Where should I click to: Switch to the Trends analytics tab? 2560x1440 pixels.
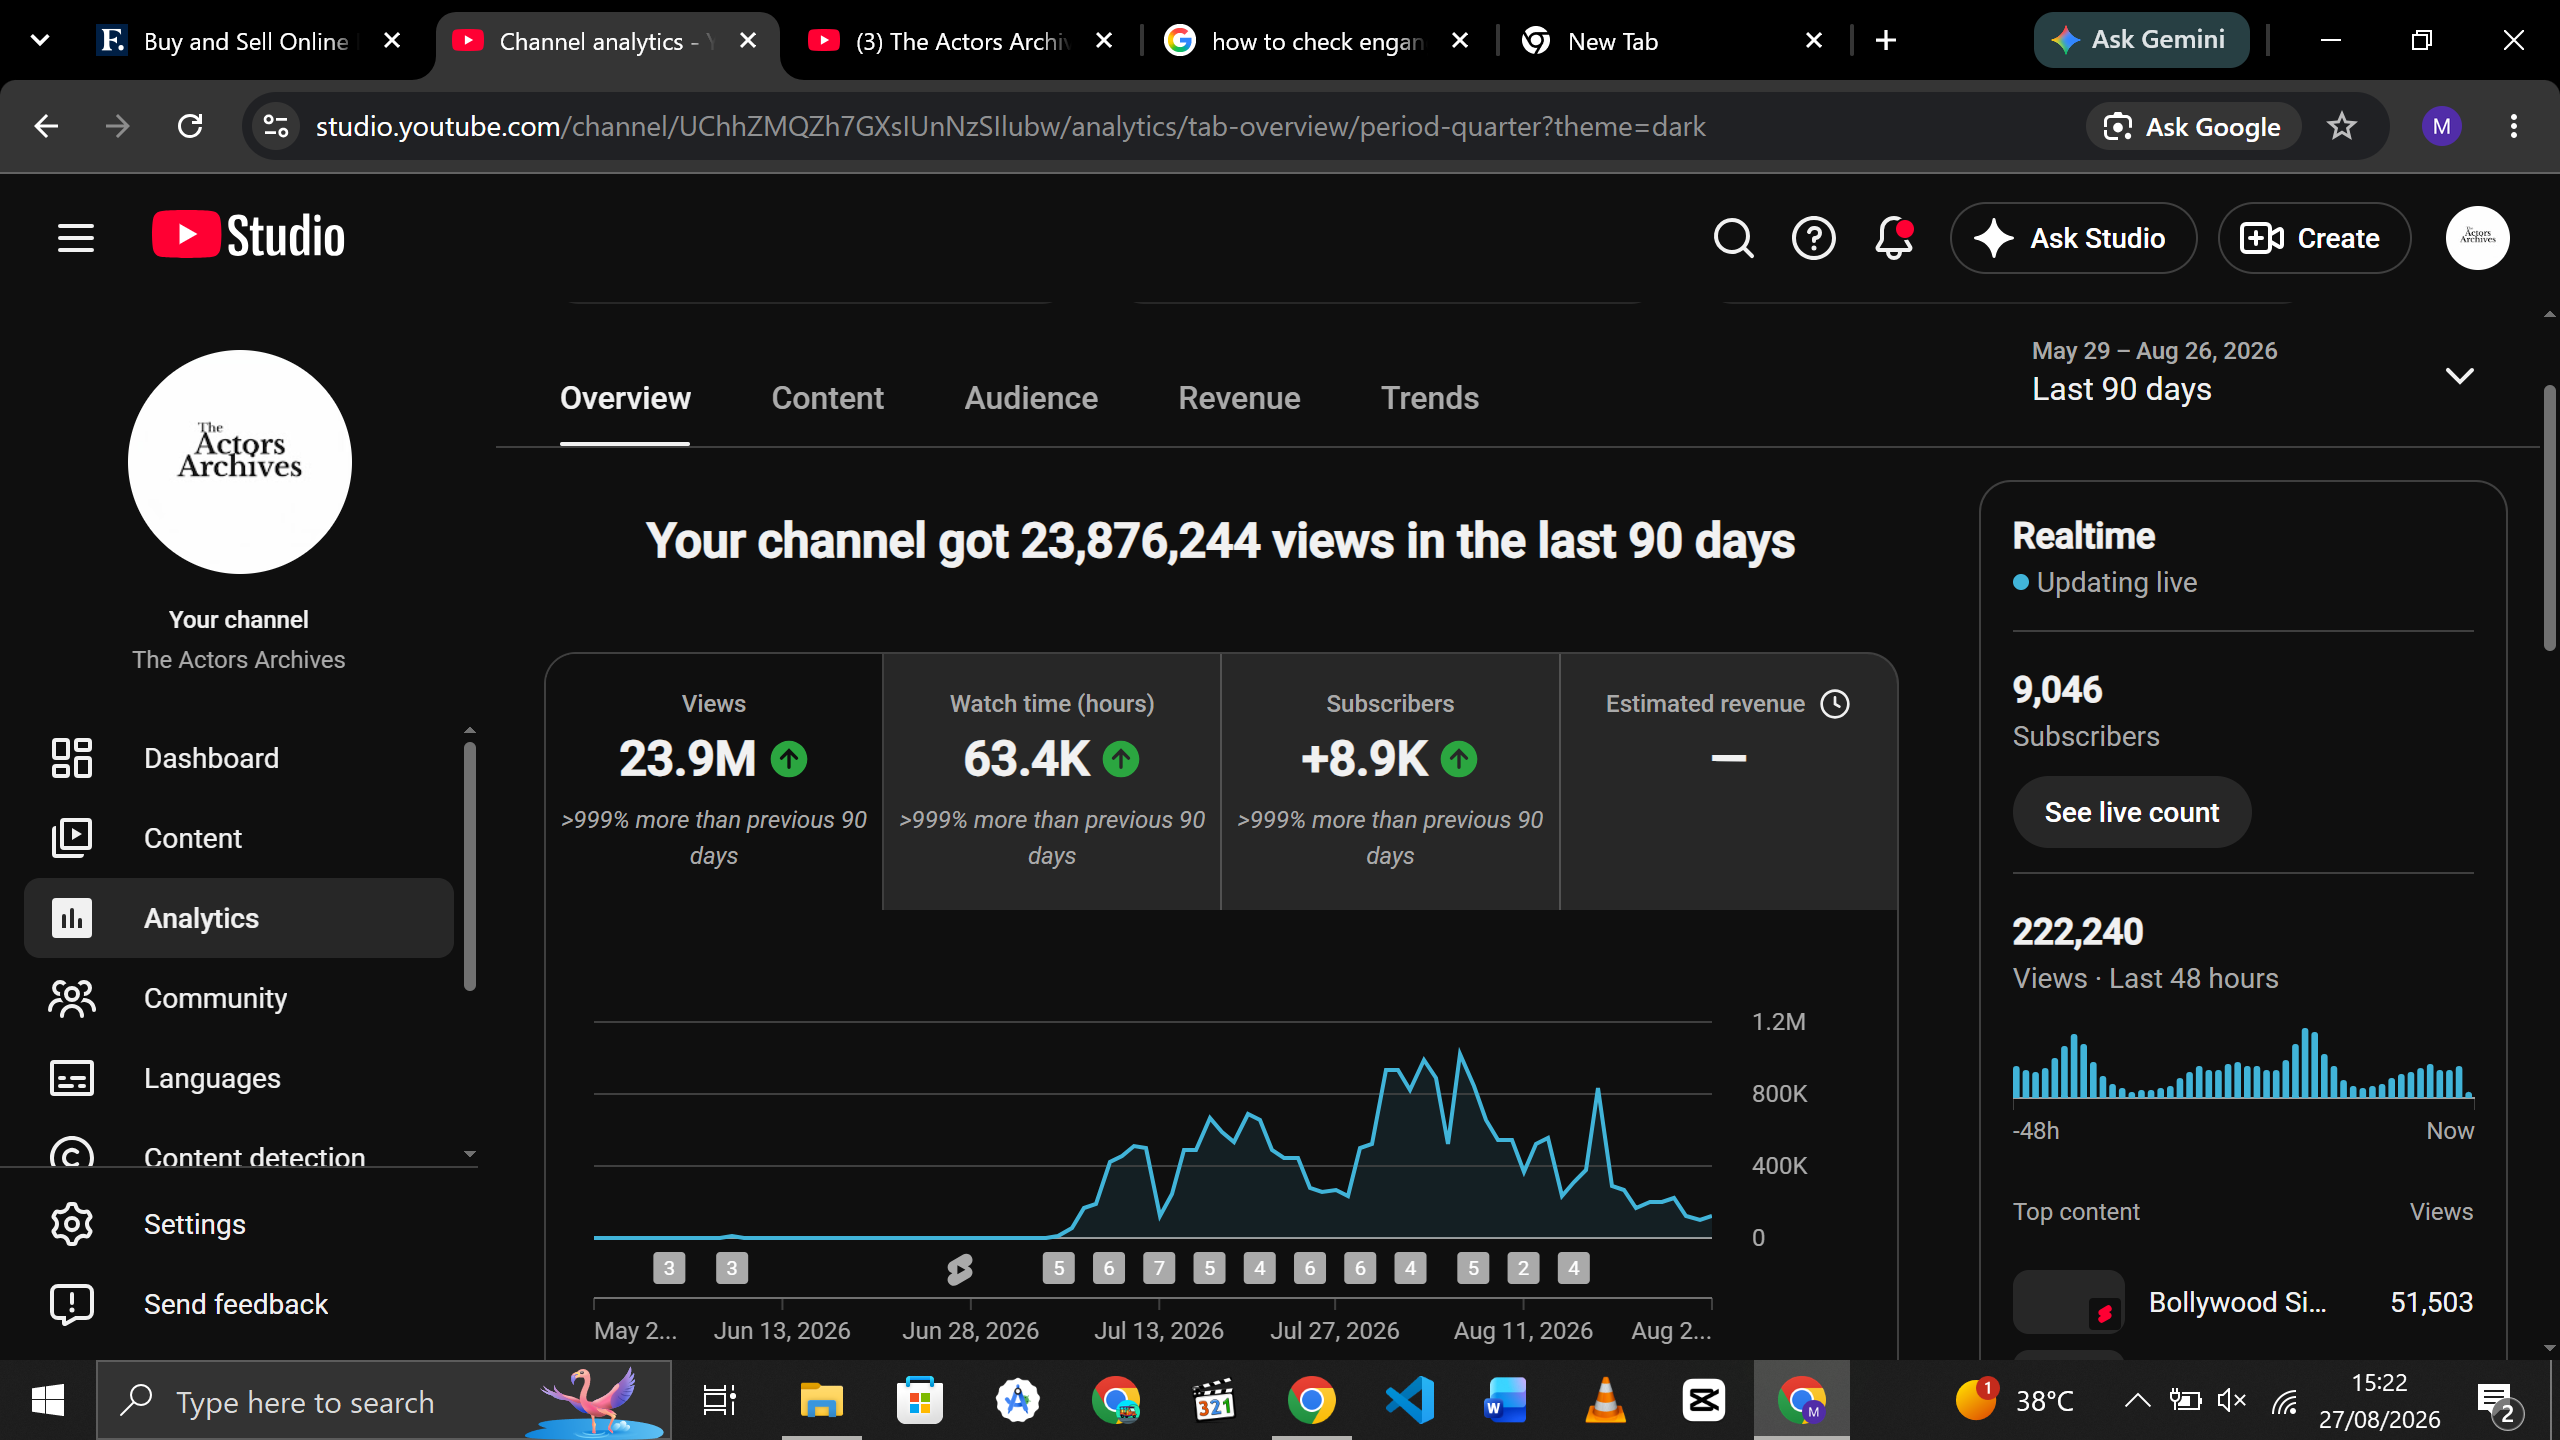(x=1429, y=398)
